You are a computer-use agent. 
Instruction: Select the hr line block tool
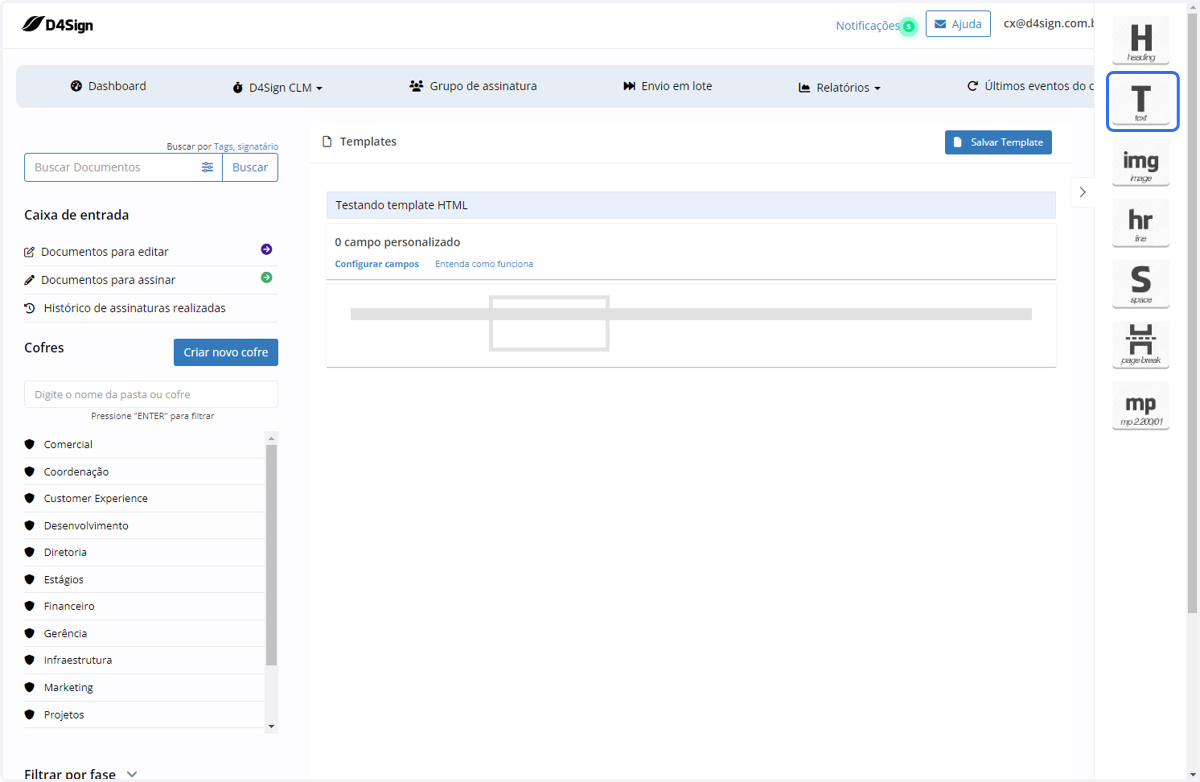pos(1141,223)
